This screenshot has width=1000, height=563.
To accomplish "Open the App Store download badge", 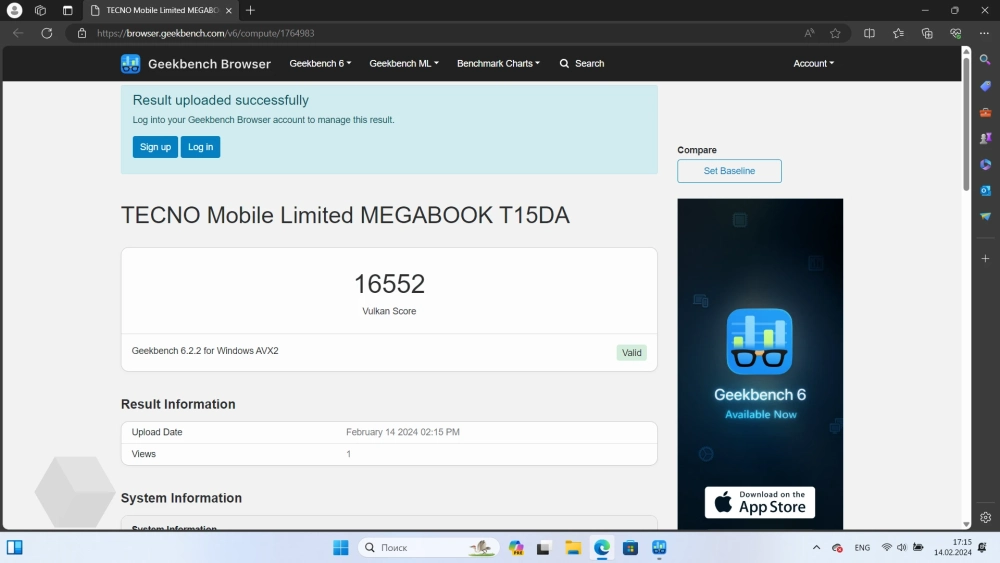I will coord(760,502).
